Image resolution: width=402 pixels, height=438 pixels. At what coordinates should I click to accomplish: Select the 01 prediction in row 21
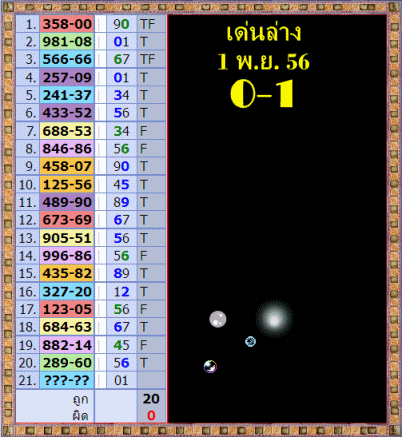121,380
